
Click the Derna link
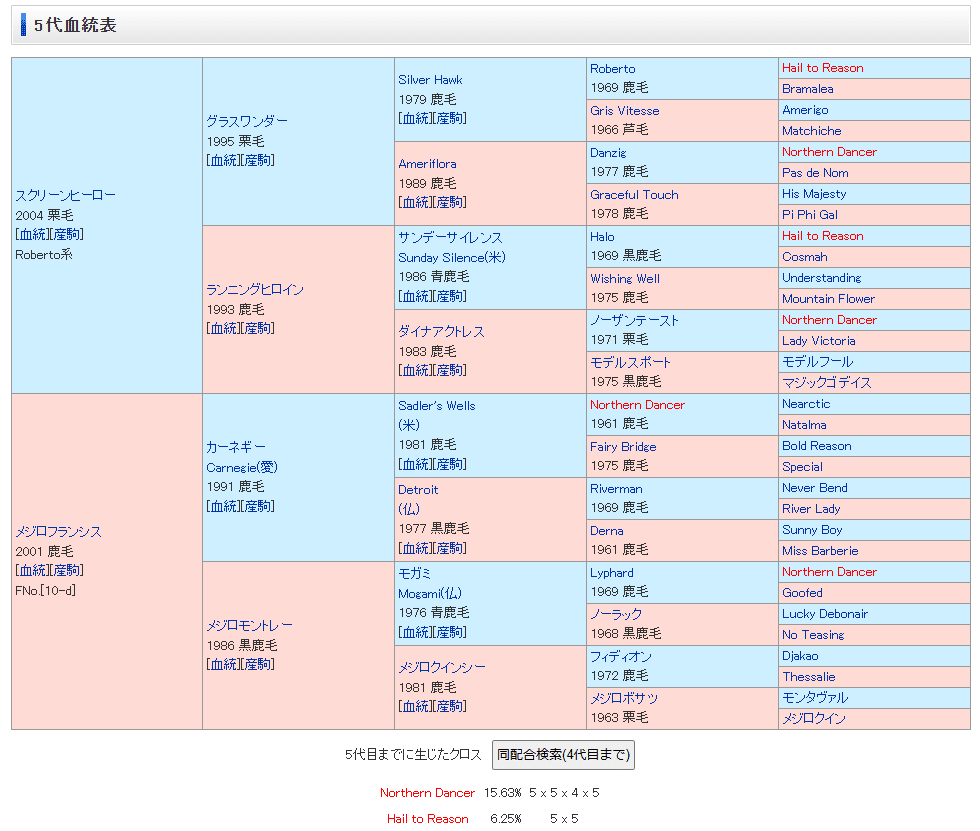[x=606, y=530]
